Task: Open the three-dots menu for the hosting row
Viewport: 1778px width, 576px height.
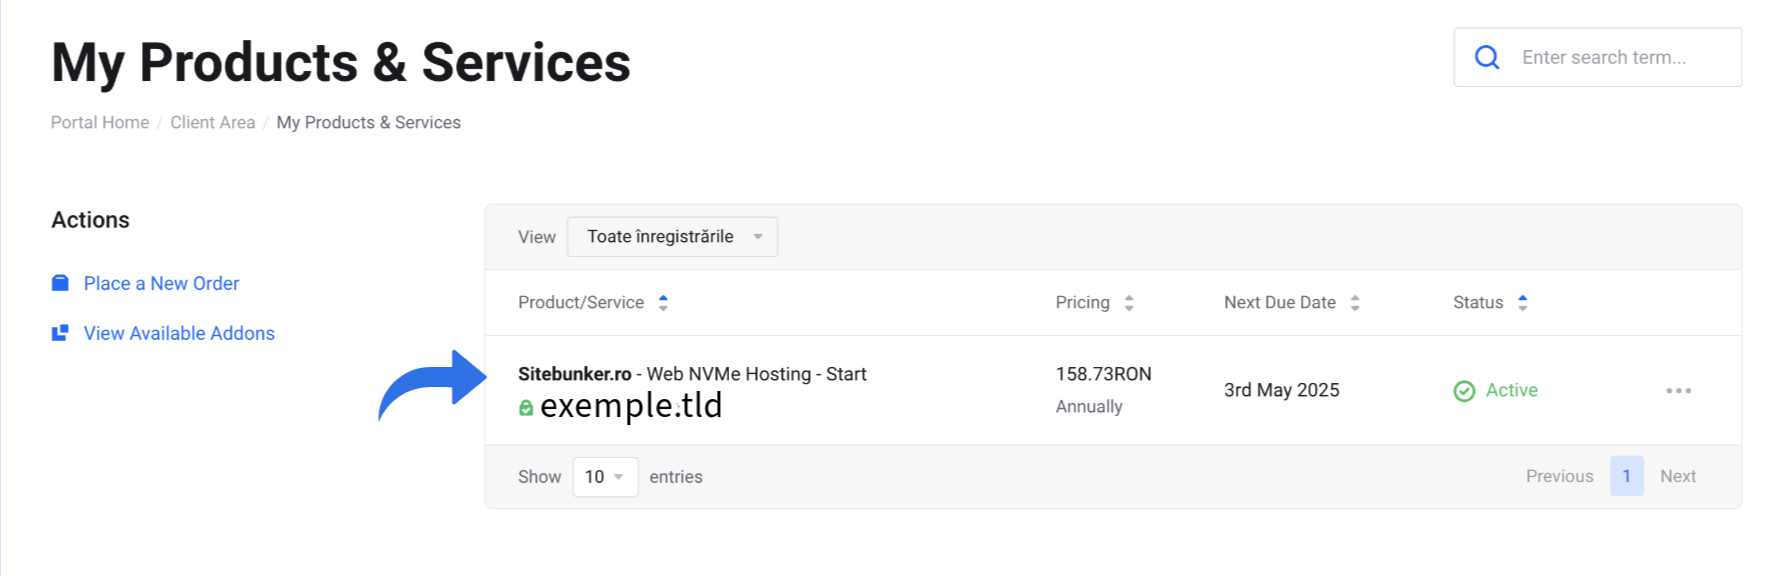Action: [1679, 390]
